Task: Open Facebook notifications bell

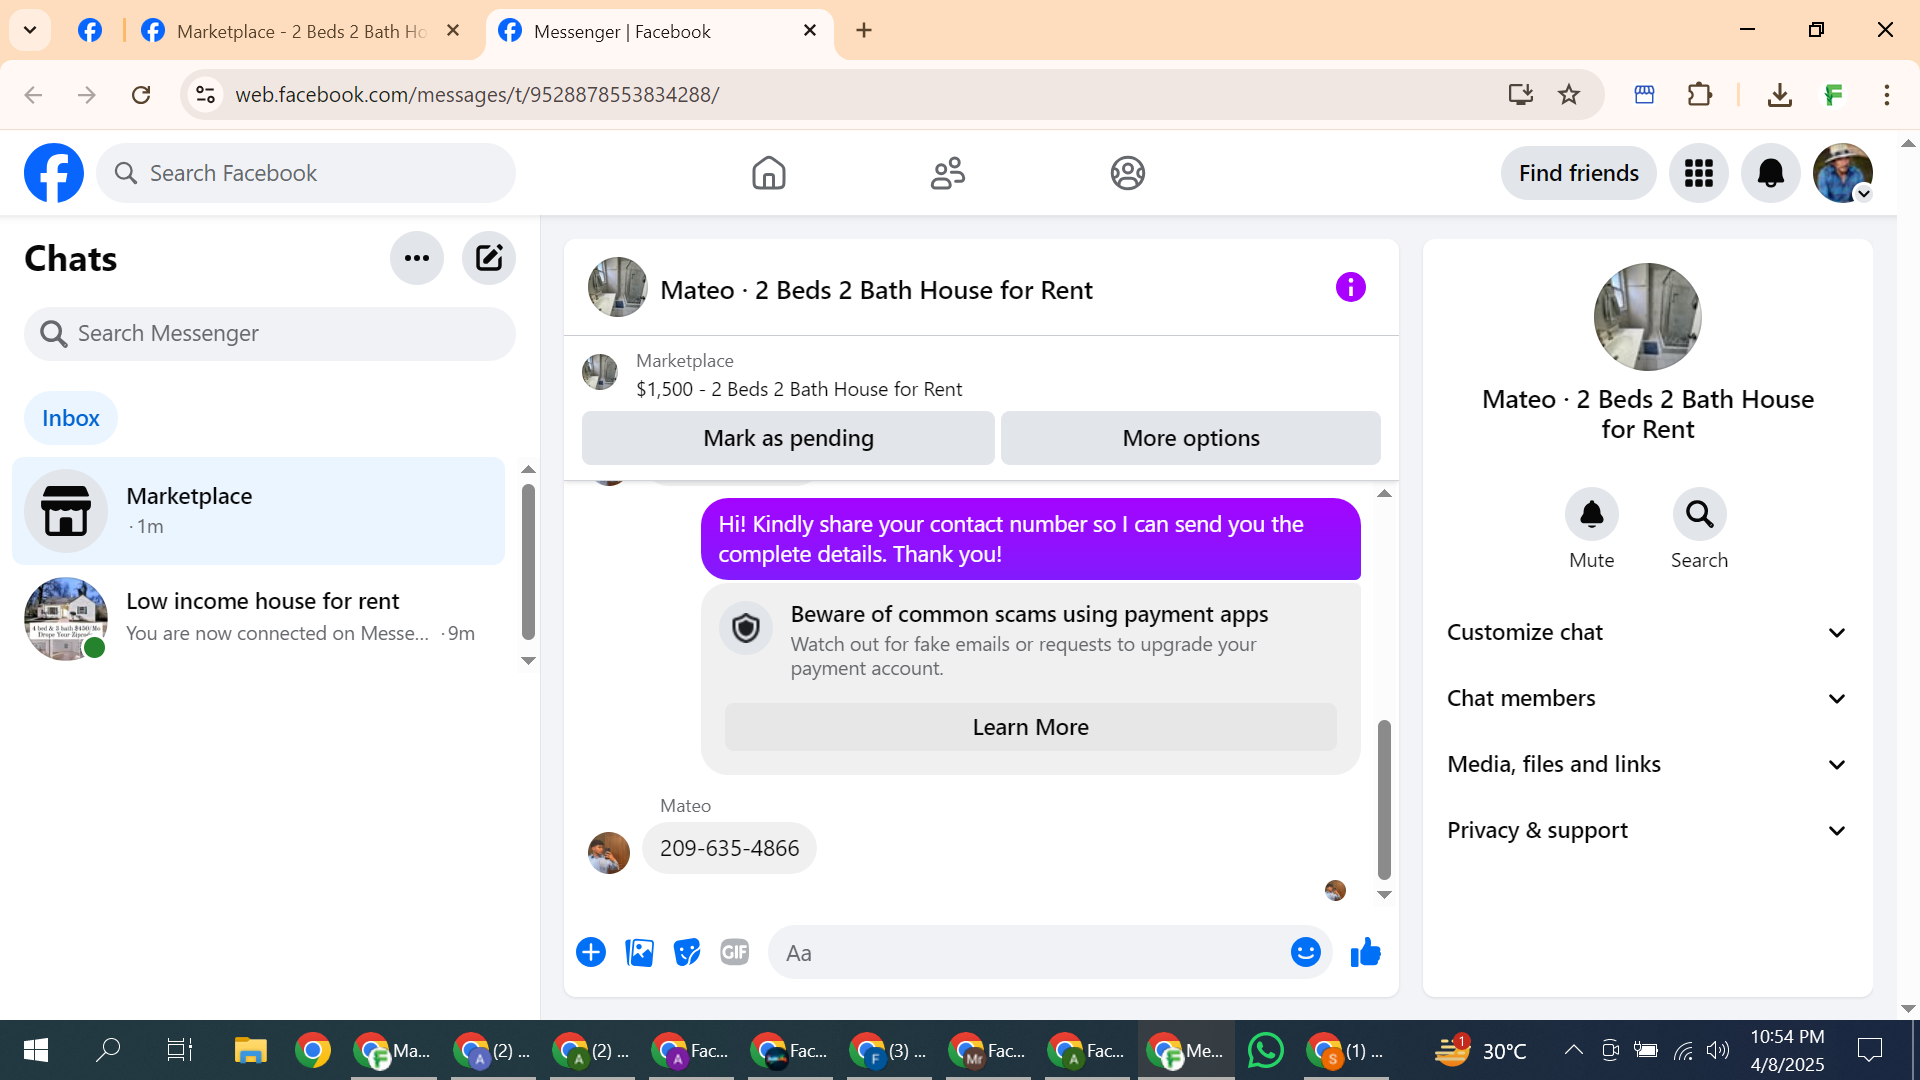Action: 1770,173
